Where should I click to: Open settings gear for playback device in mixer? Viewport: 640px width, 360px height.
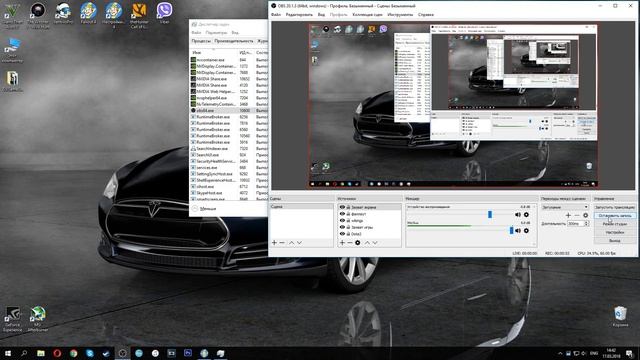point(526,215)
